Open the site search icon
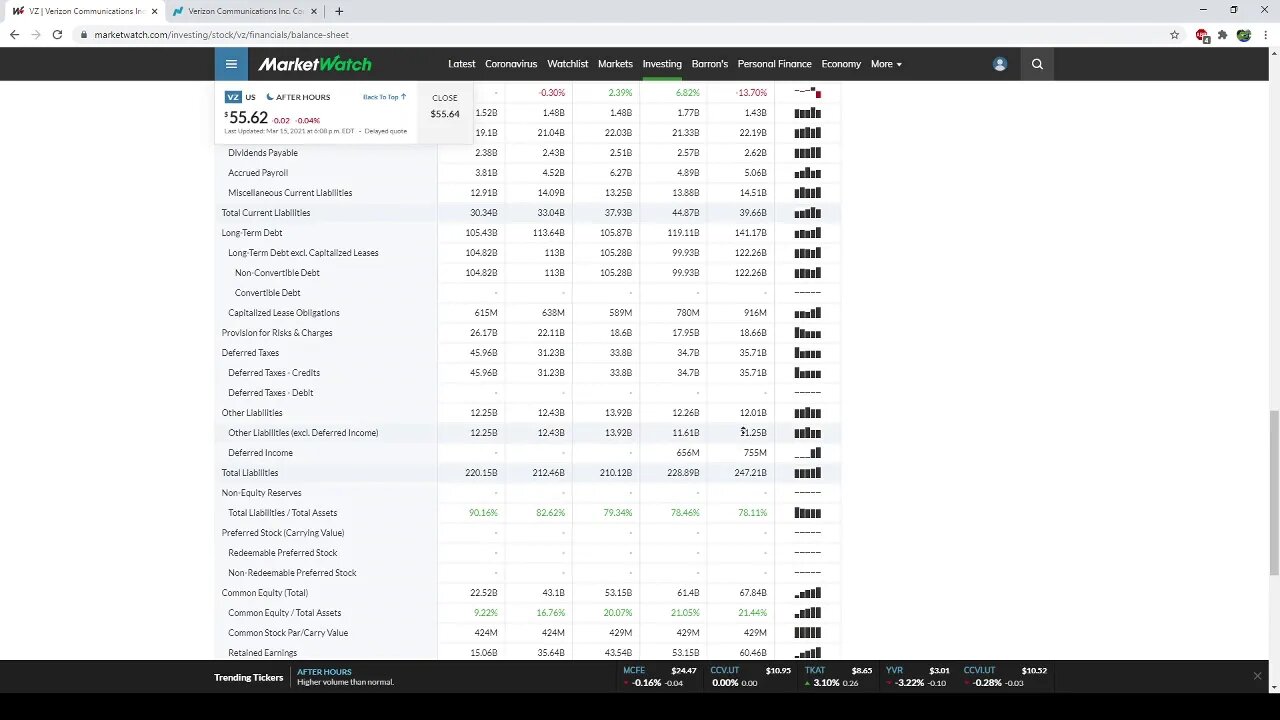Viewport: 1280px width, 720px height. (1037, 64)
